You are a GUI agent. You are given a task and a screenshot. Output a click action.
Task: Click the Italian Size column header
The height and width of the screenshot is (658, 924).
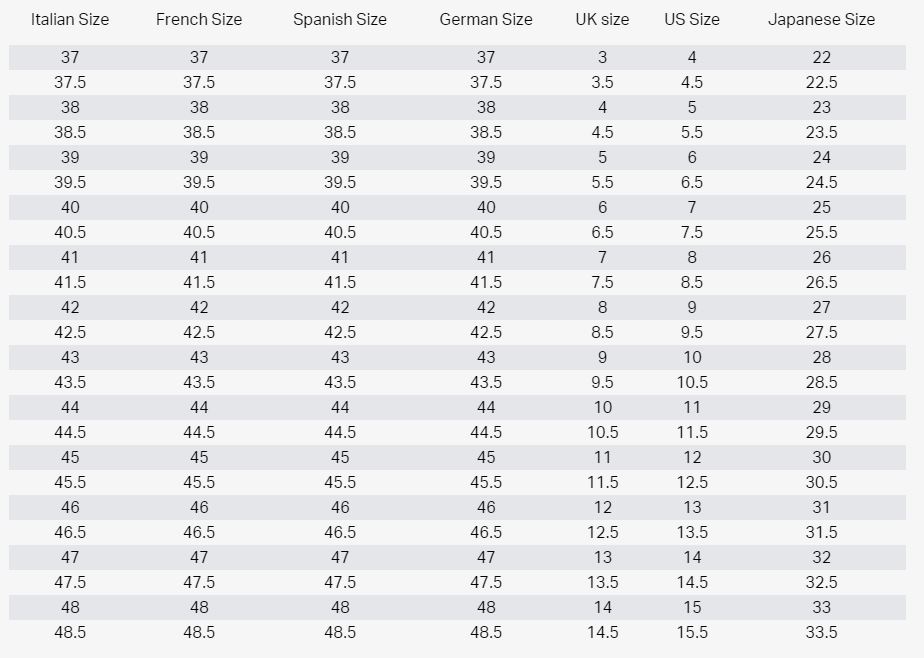(70, 19)
